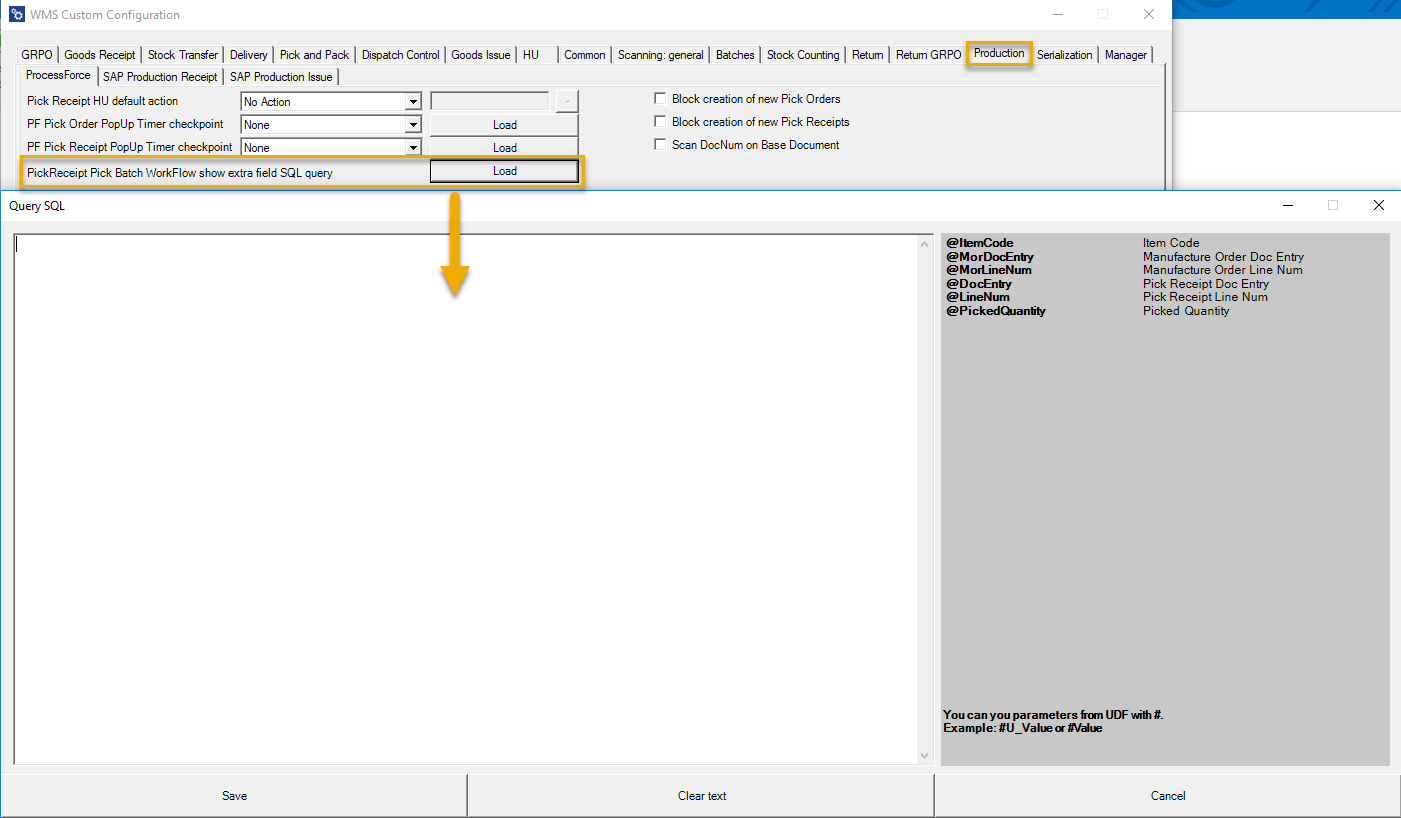The image size is (1401, 818).
Task: Click the small browse button next to No Action
Action: click(x=566, y=101)
